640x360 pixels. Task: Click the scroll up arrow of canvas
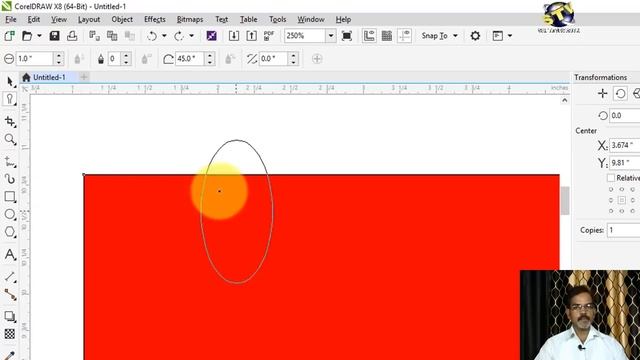[564, 100]
